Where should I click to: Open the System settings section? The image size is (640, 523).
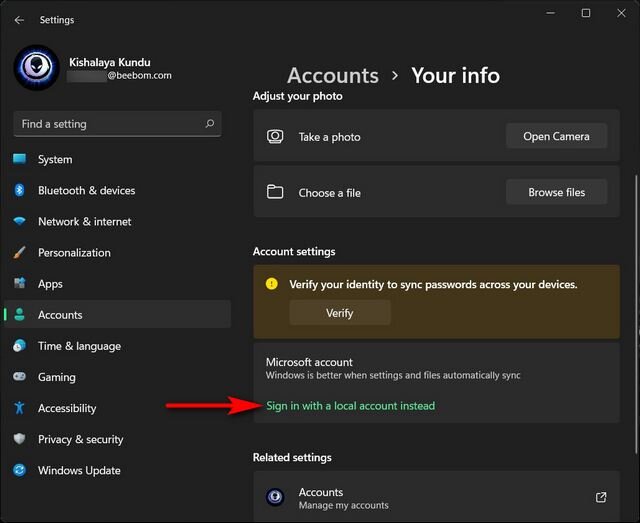(x=55, y=160)
